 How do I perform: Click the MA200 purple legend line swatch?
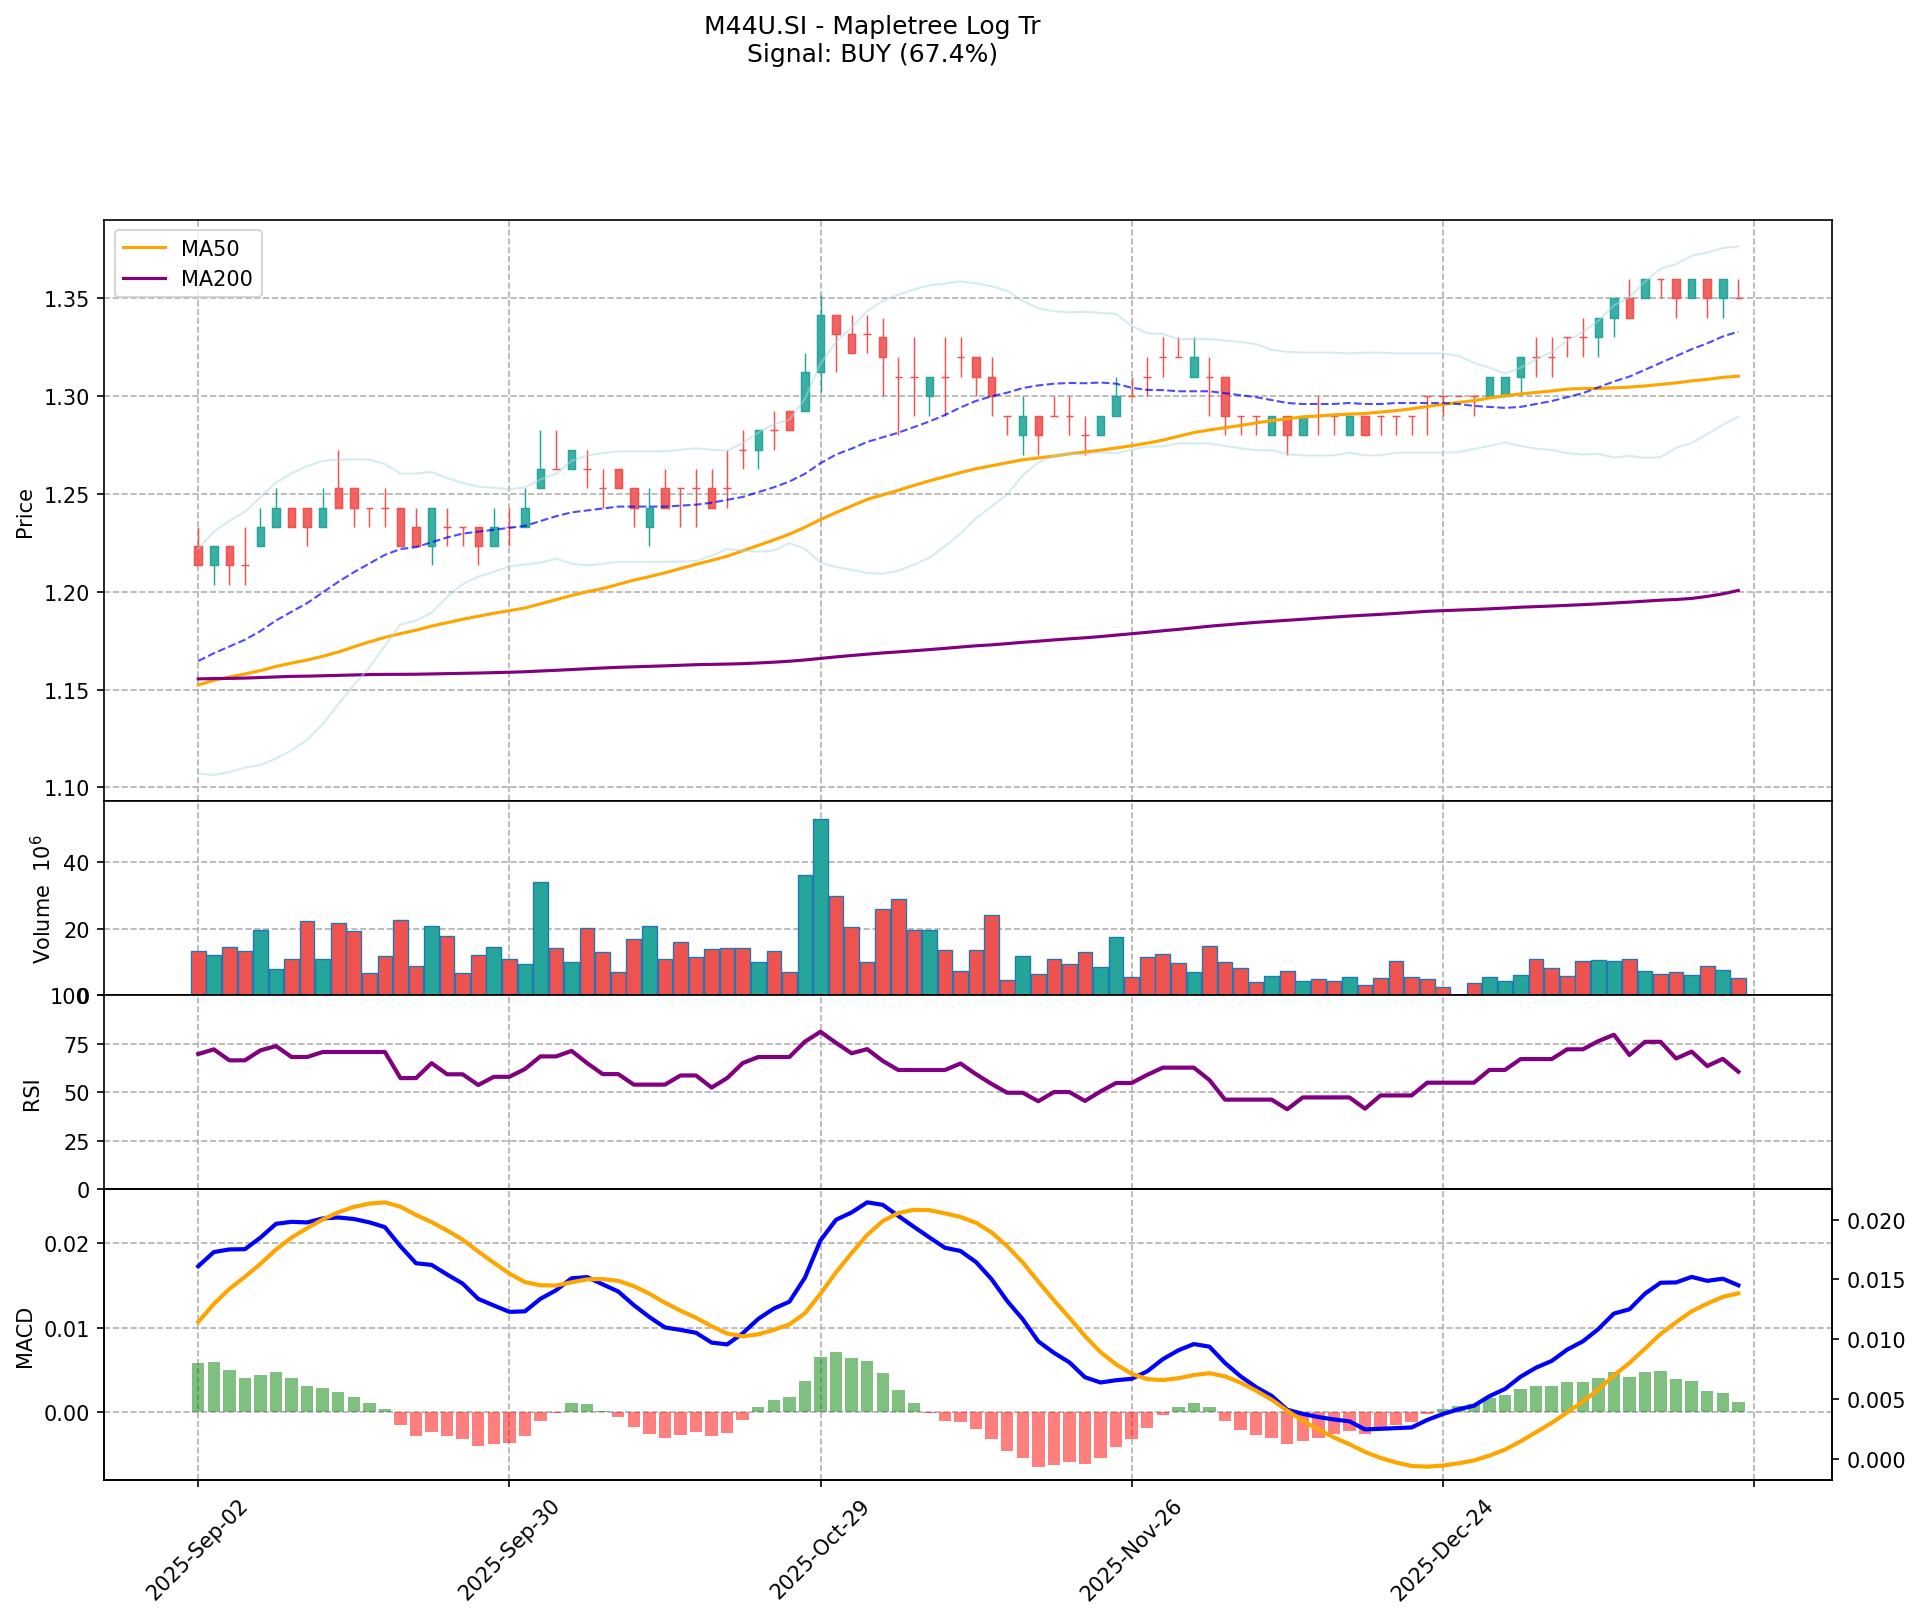(144, 278)
